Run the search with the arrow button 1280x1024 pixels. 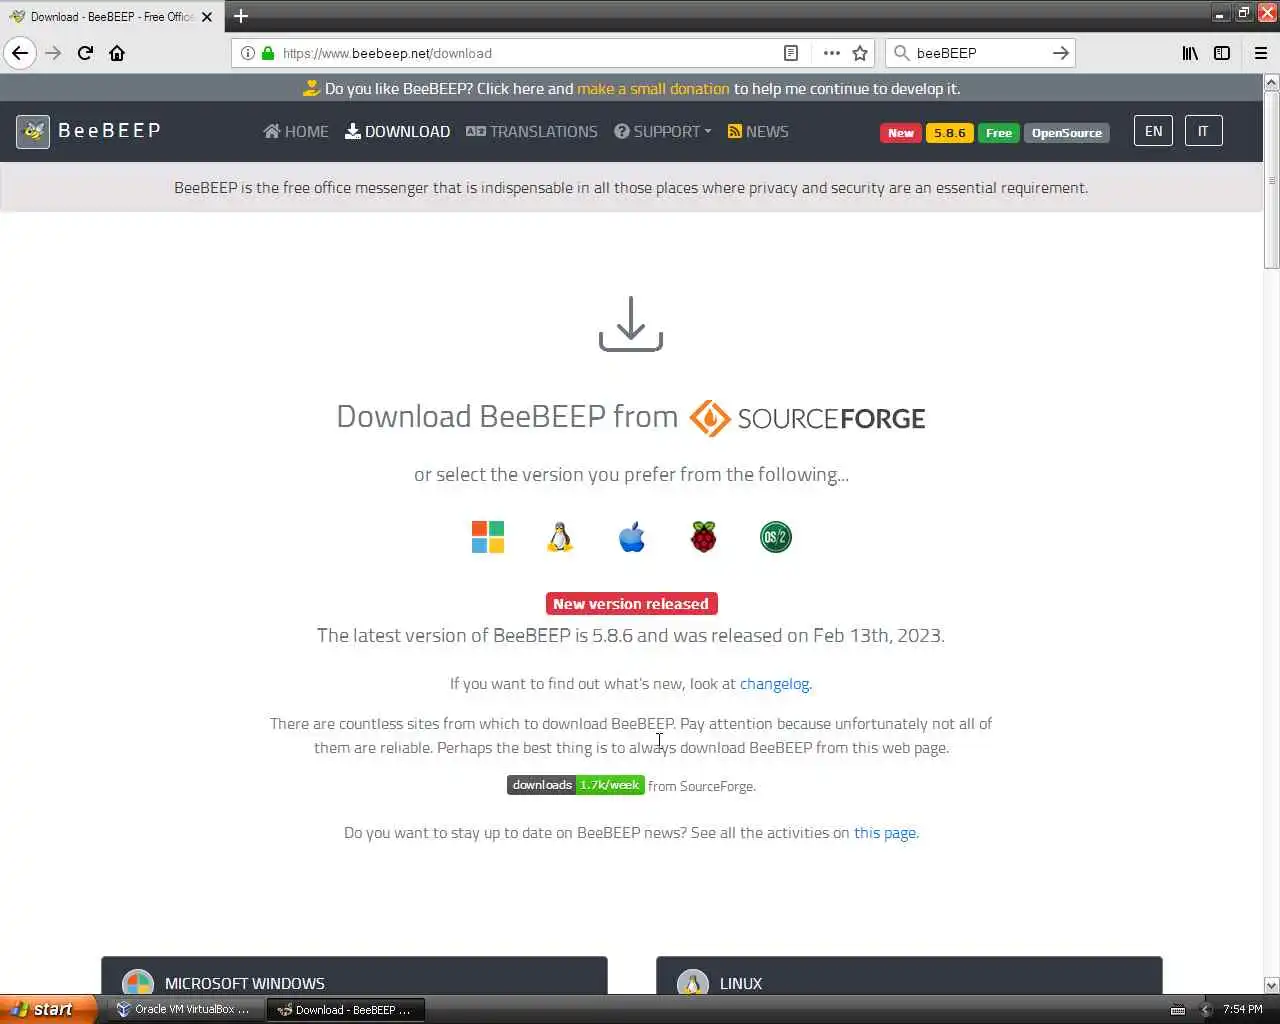(1060, 53)
